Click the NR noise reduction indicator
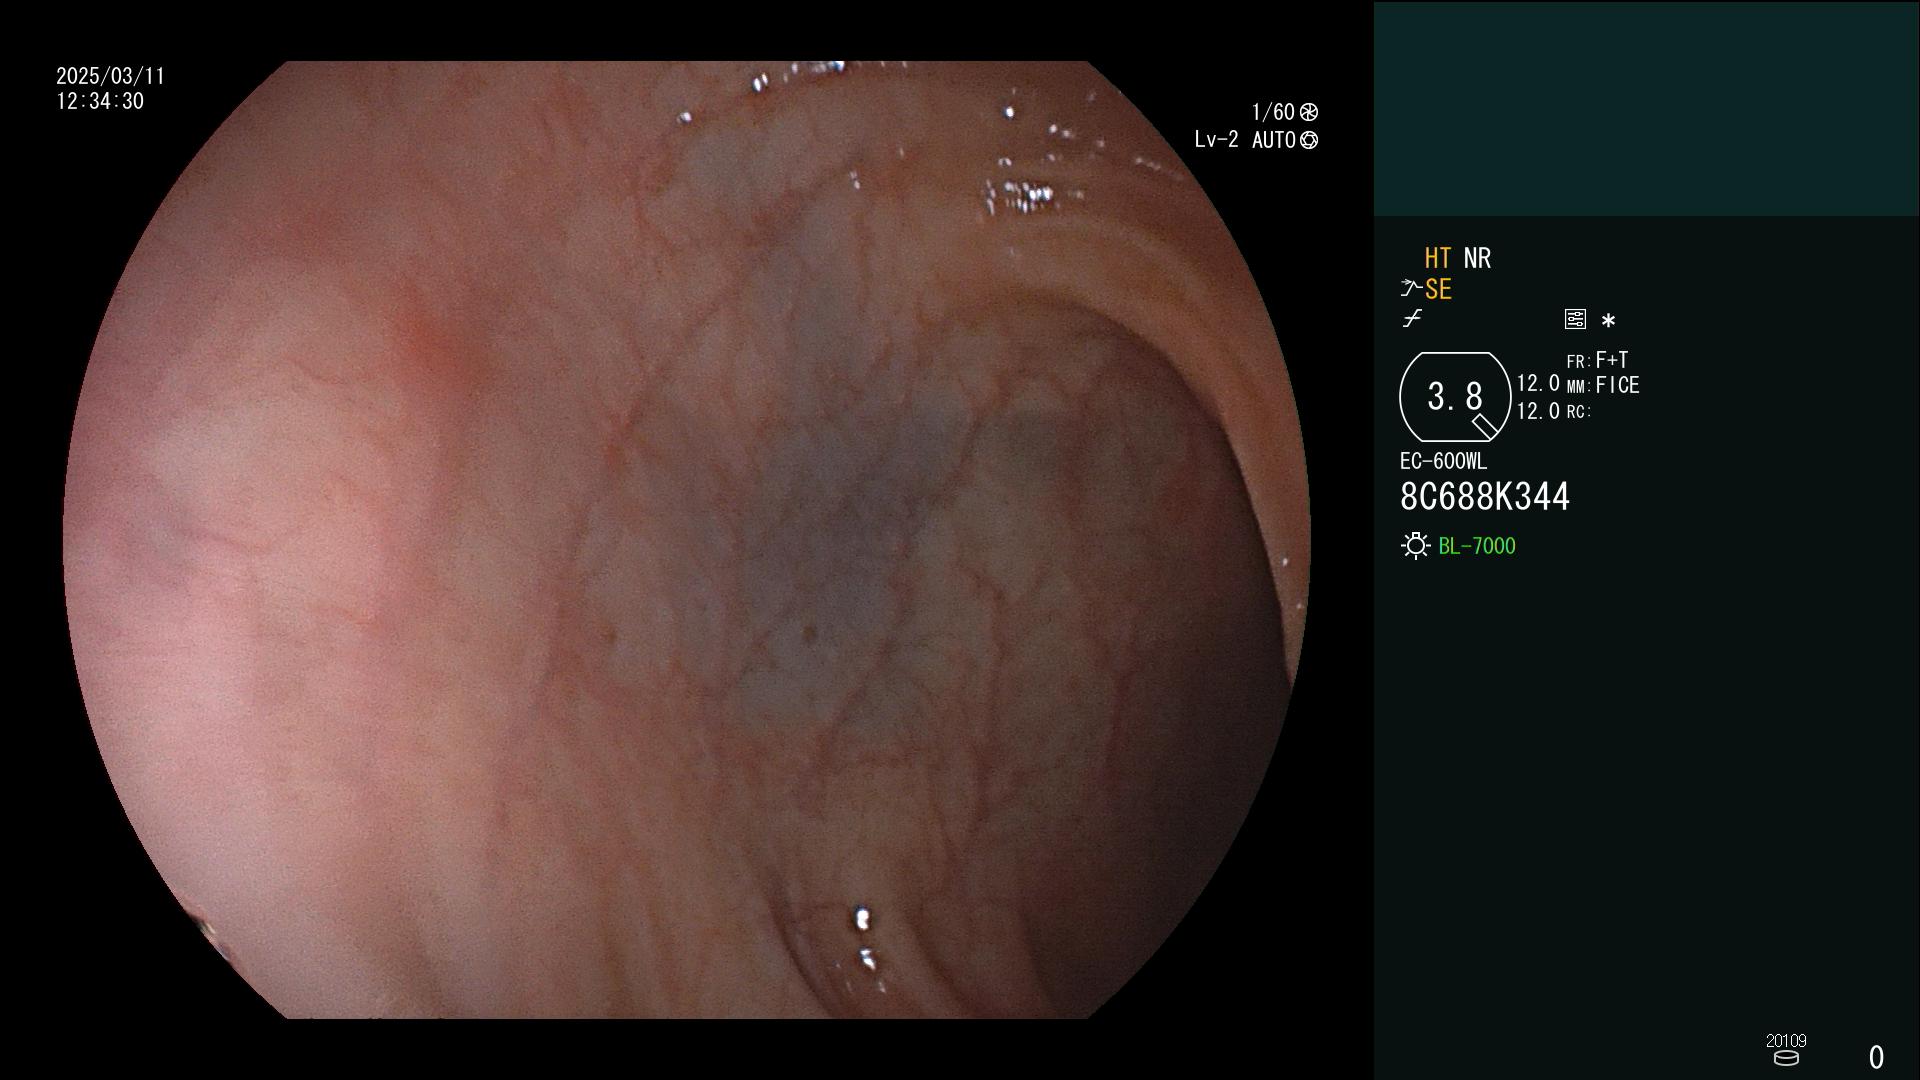 (1477, 259)
